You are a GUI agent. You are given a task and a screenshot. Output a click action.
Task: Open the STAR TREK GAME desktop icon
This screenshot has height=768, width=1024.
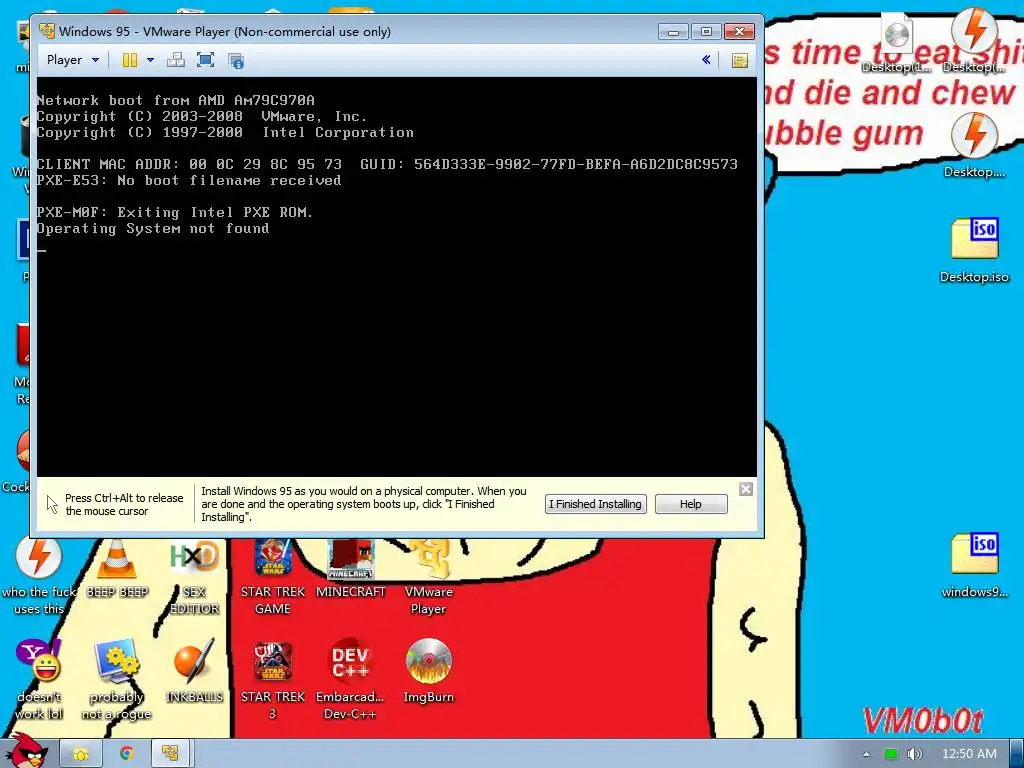pyautogui.click(x=273, y=577)
